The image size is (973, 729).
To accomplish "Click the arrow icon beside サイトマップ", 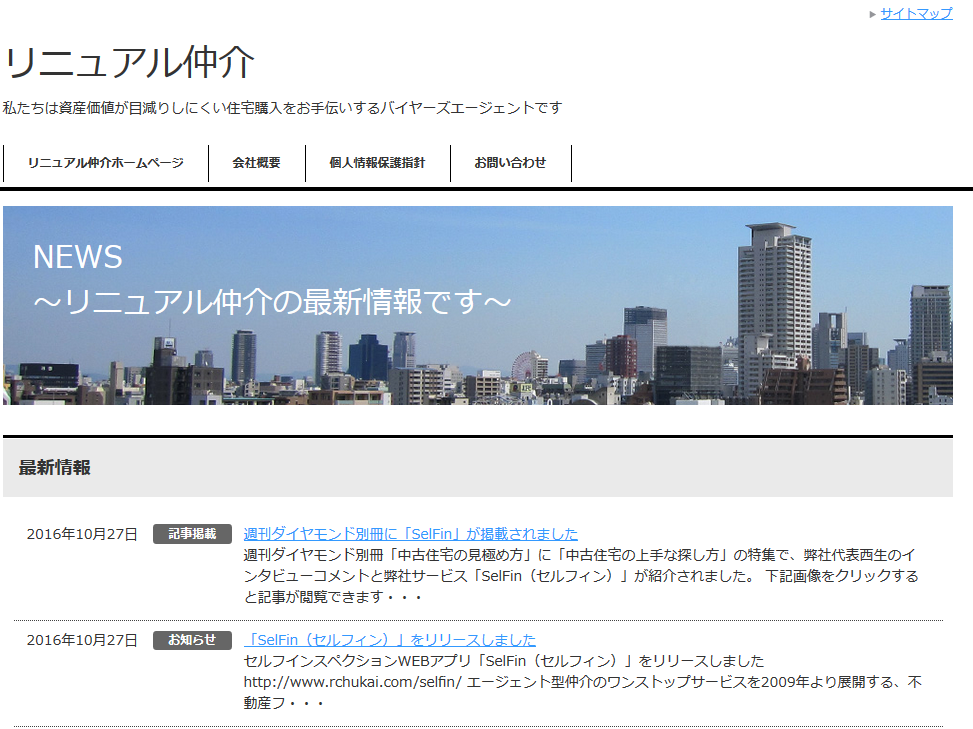I will pyautogui.click(x=871, y=14).
